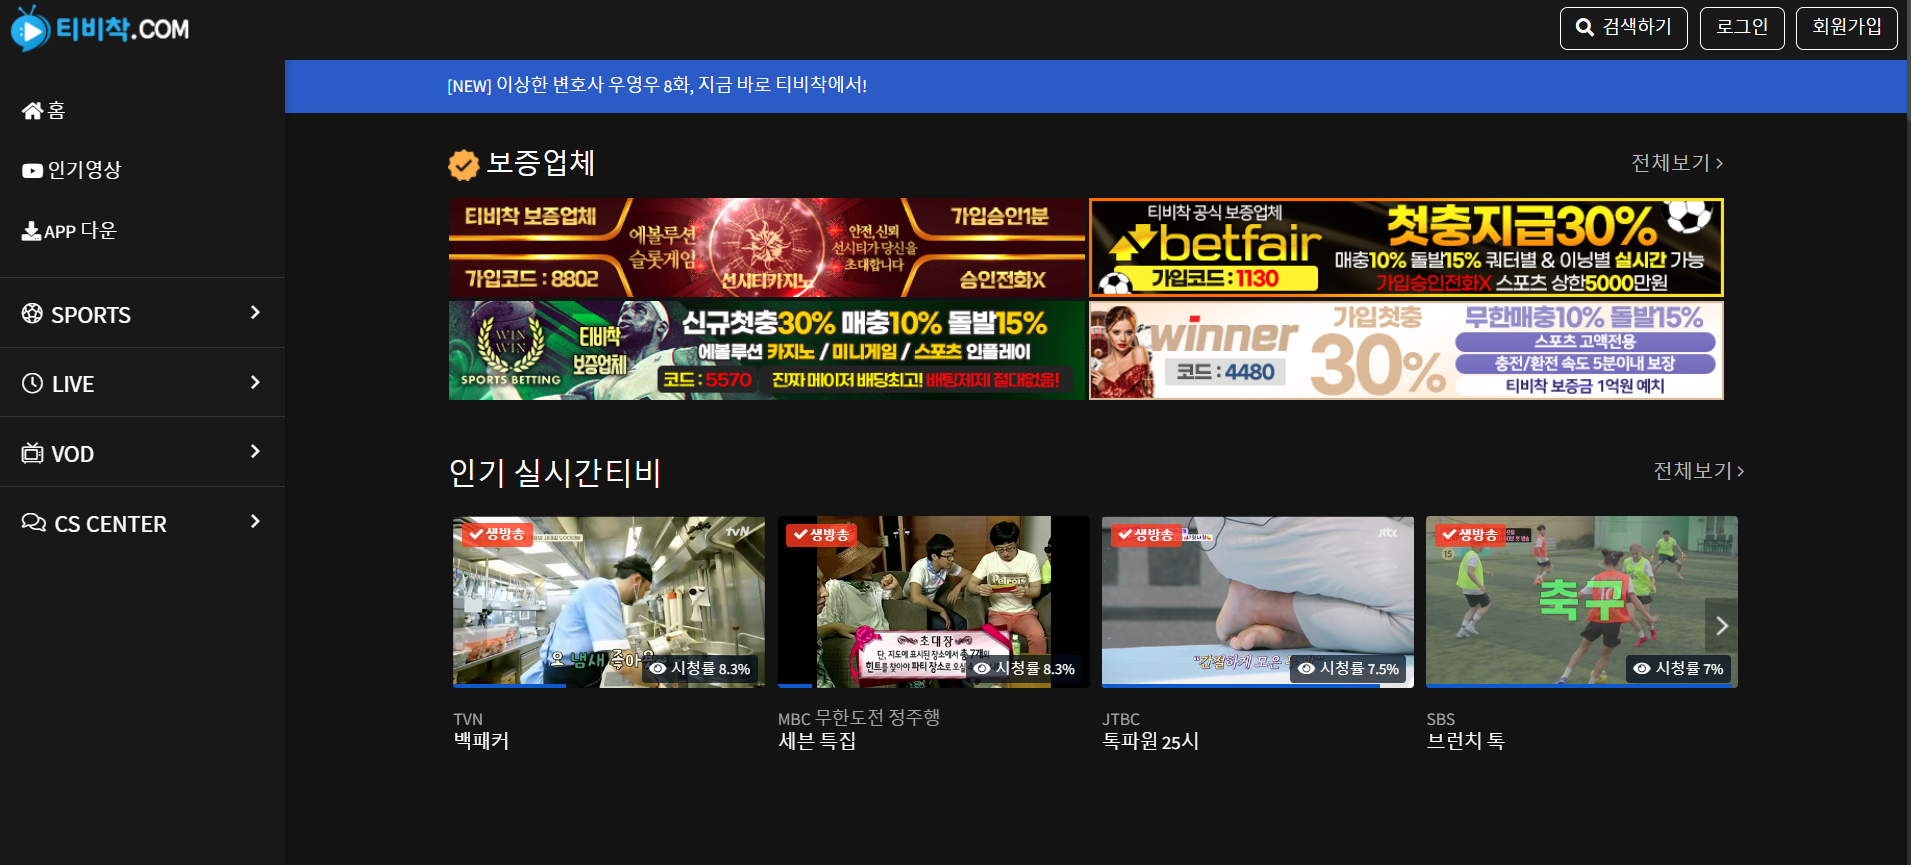Viewport: 1911px width, 865px height.
Task: Play the JTBC 톡파원 25시 thumbnail
Action: 1258,602
